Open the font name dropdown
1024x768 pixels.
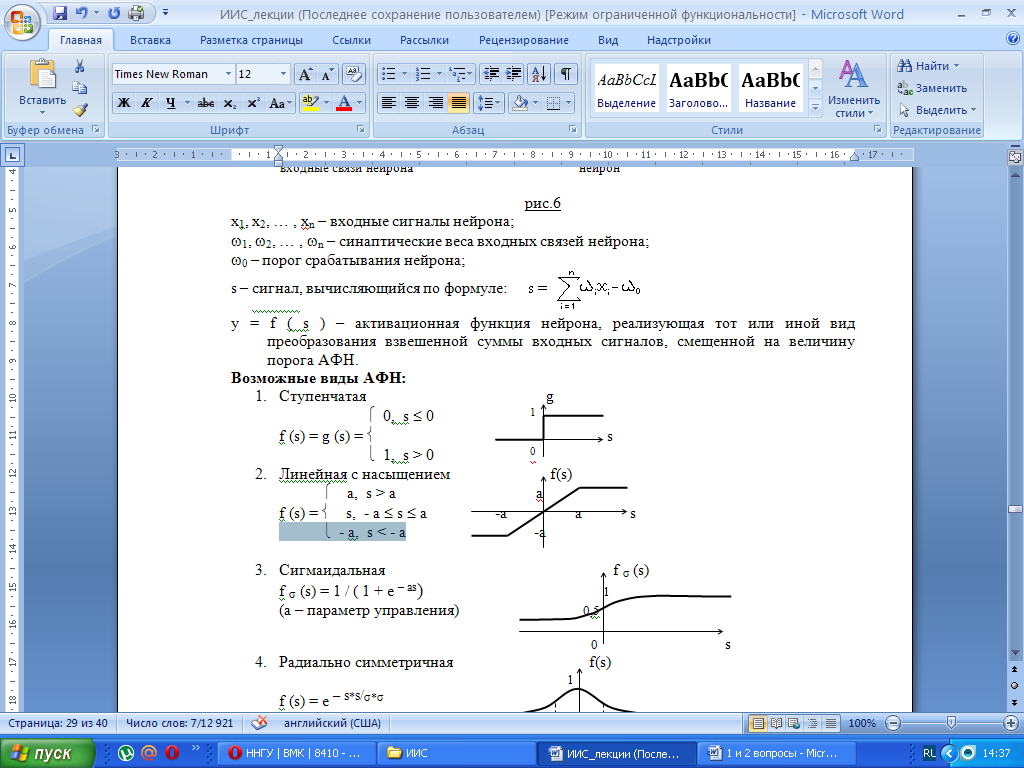pyautogui.click(x=228, y=74)
